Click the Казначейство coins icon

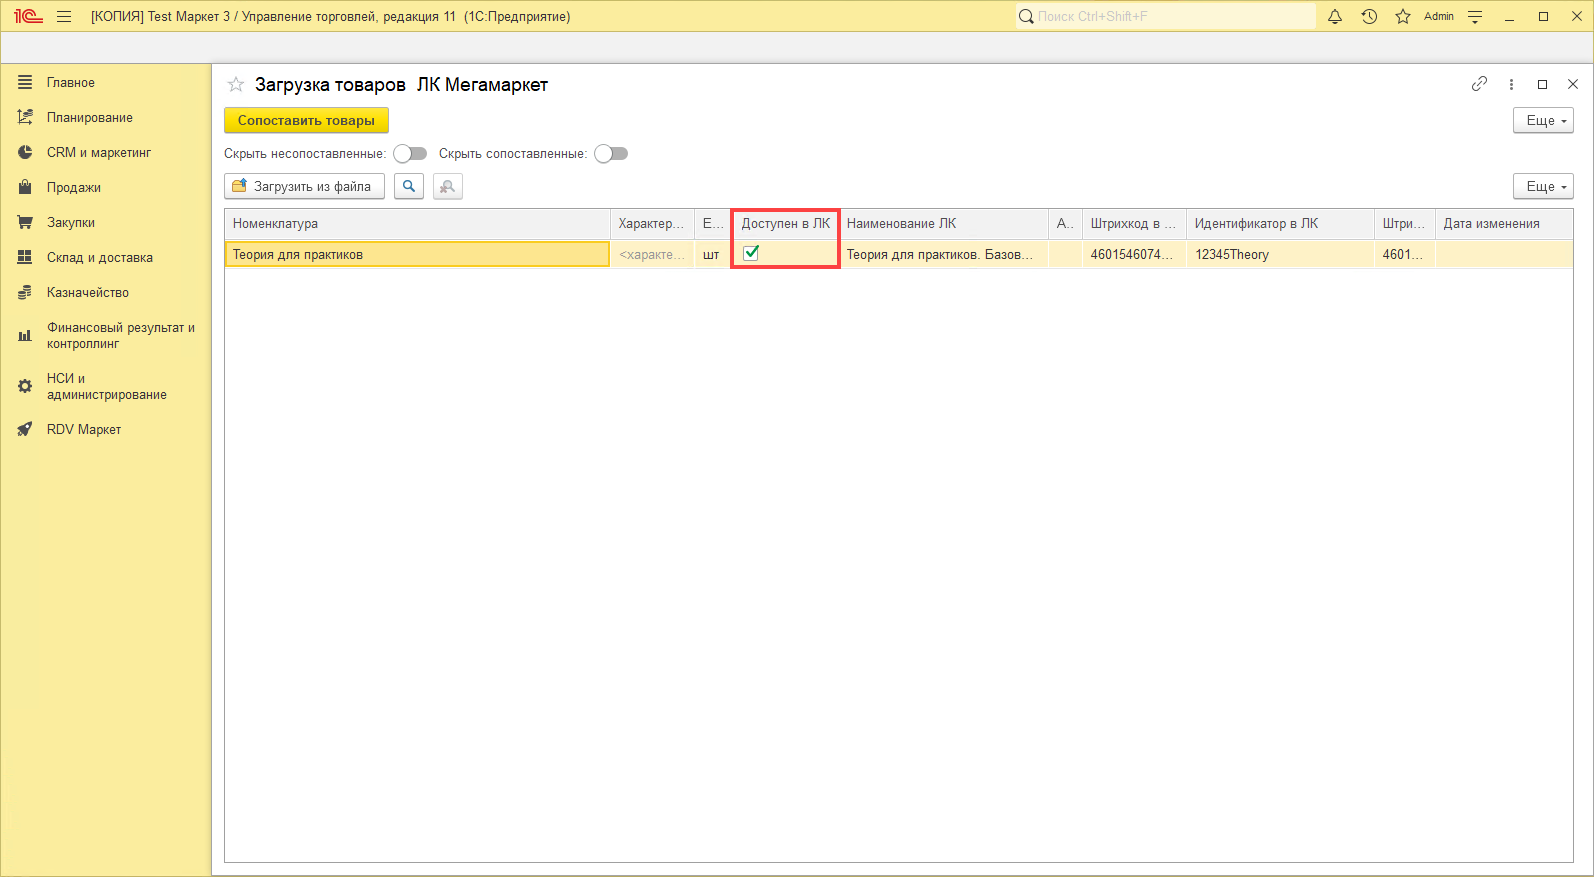click(25, 292)
